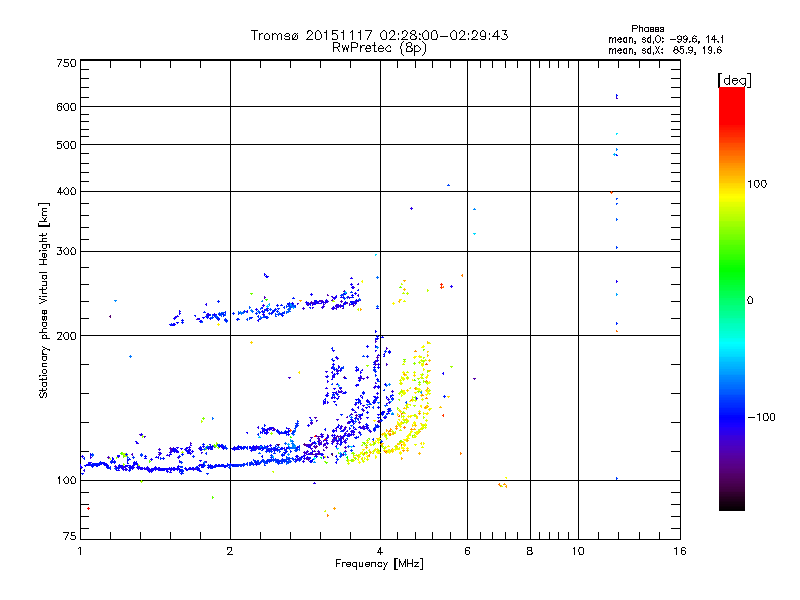Click the y-axis tick label "500"
This screenshot has width=800, height=600.
coord(66,145)
